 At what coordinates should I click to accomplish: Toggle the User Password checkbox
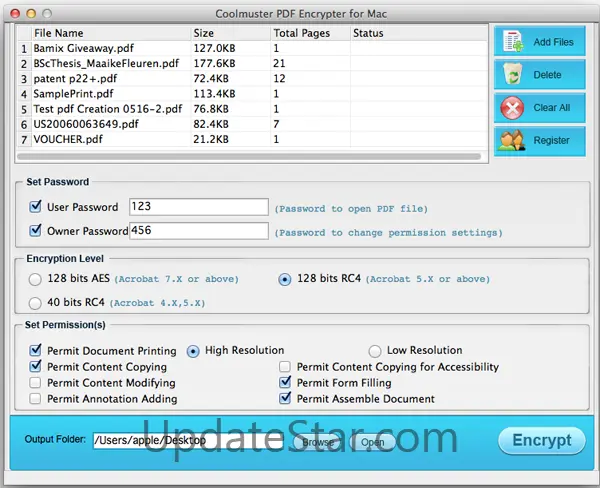[x=35, y=207]
